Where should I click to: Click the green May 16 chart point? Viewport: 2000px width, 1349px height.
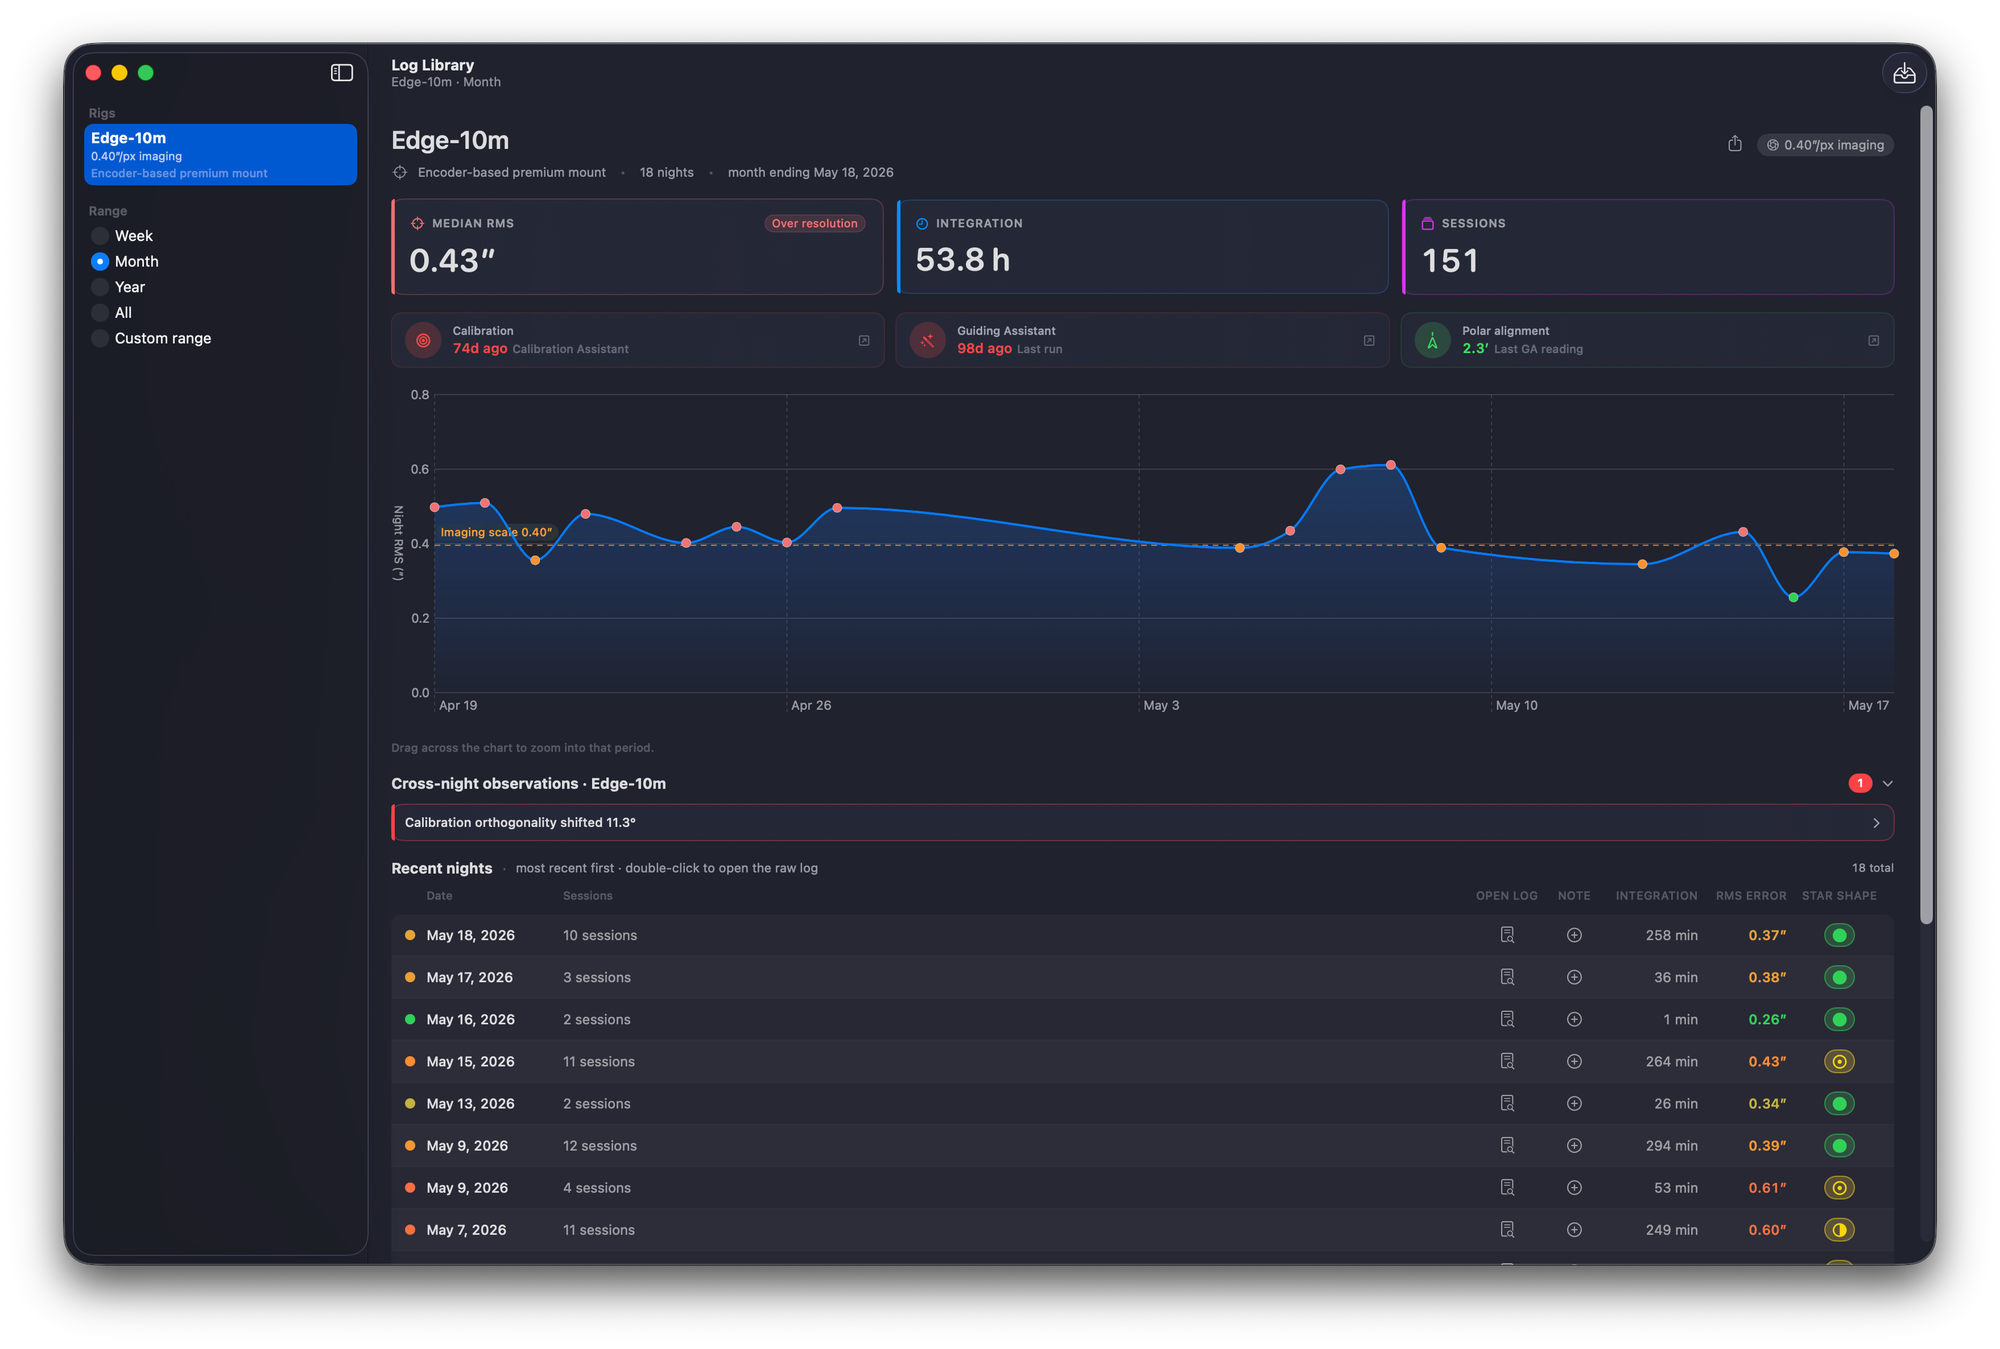[1793, 597]
